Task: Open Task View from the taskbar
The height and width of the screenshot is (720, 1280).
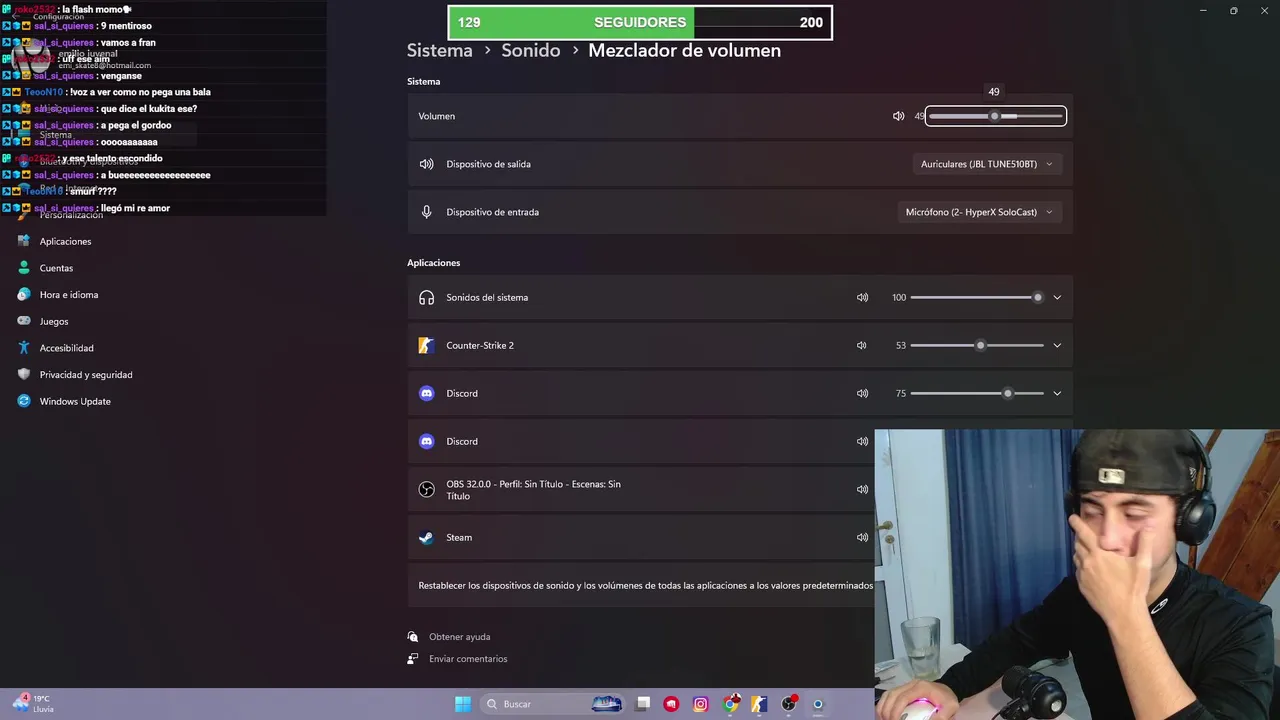Action: (643, 704)
